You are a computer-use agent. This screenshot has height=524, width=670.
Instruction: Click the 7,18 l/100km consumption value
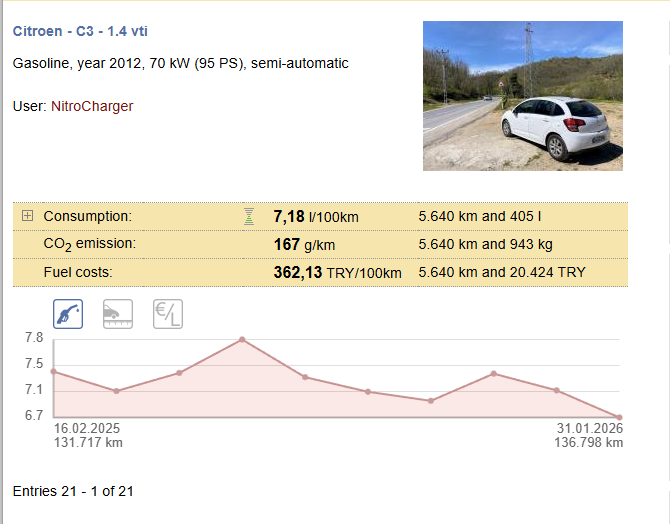coord(315,216)
